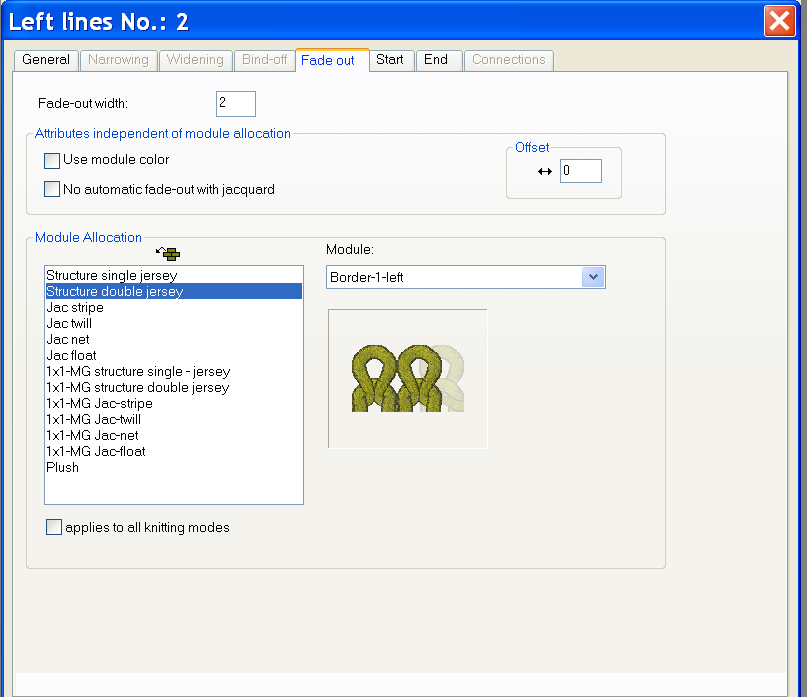Check applies to all knitting modes

54,528
